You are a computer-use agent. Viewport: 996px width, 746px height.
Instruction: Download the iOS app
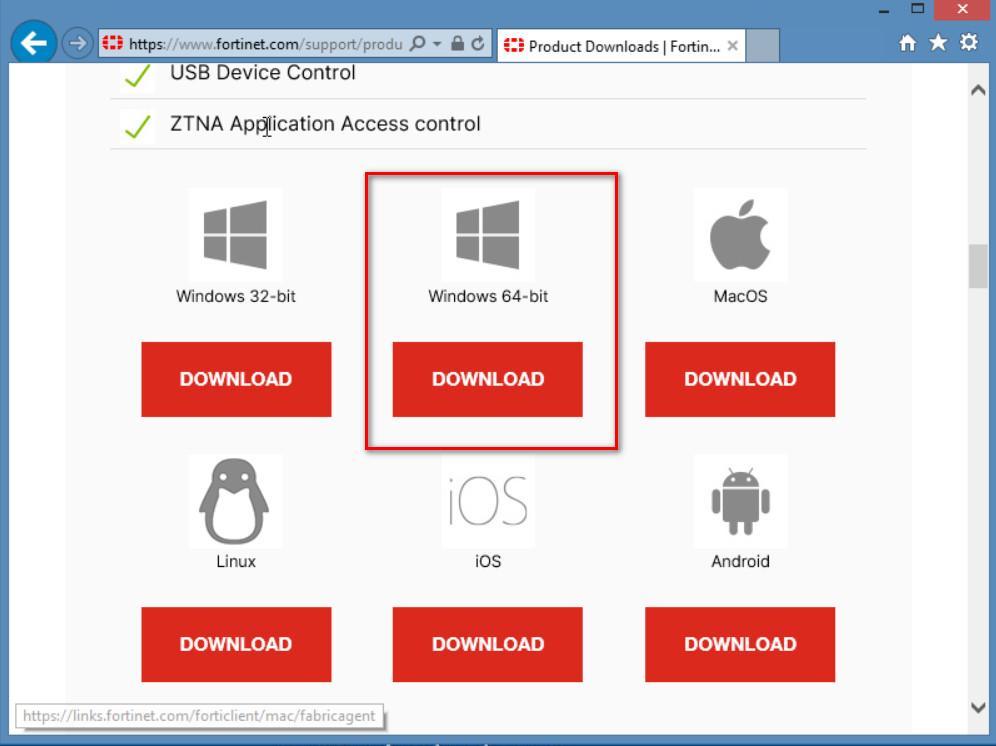(x=488, y=644)
